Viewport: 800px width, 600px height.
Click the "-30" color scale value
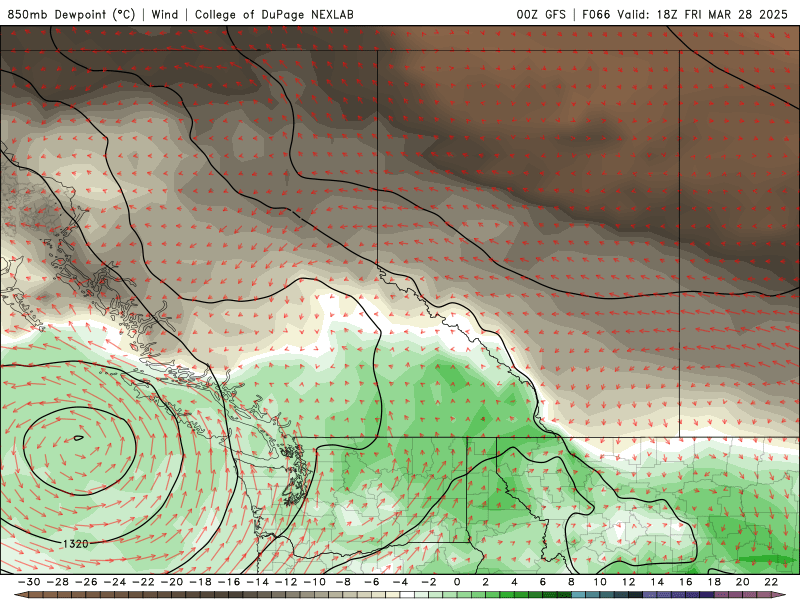pyautogui.click(x=29, y=582)
